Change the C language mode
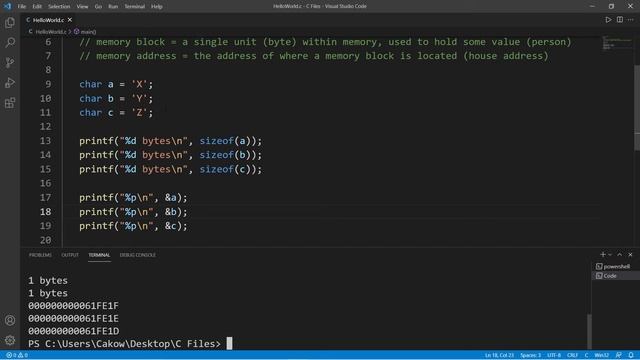 tap(586, 355)
